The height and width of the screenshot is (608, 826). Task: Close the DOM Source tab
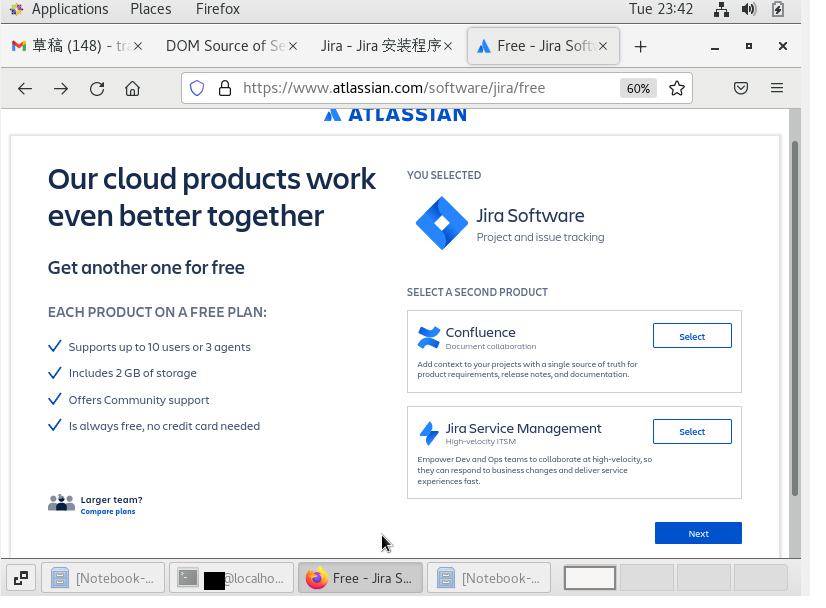click(x=293, y=46)
